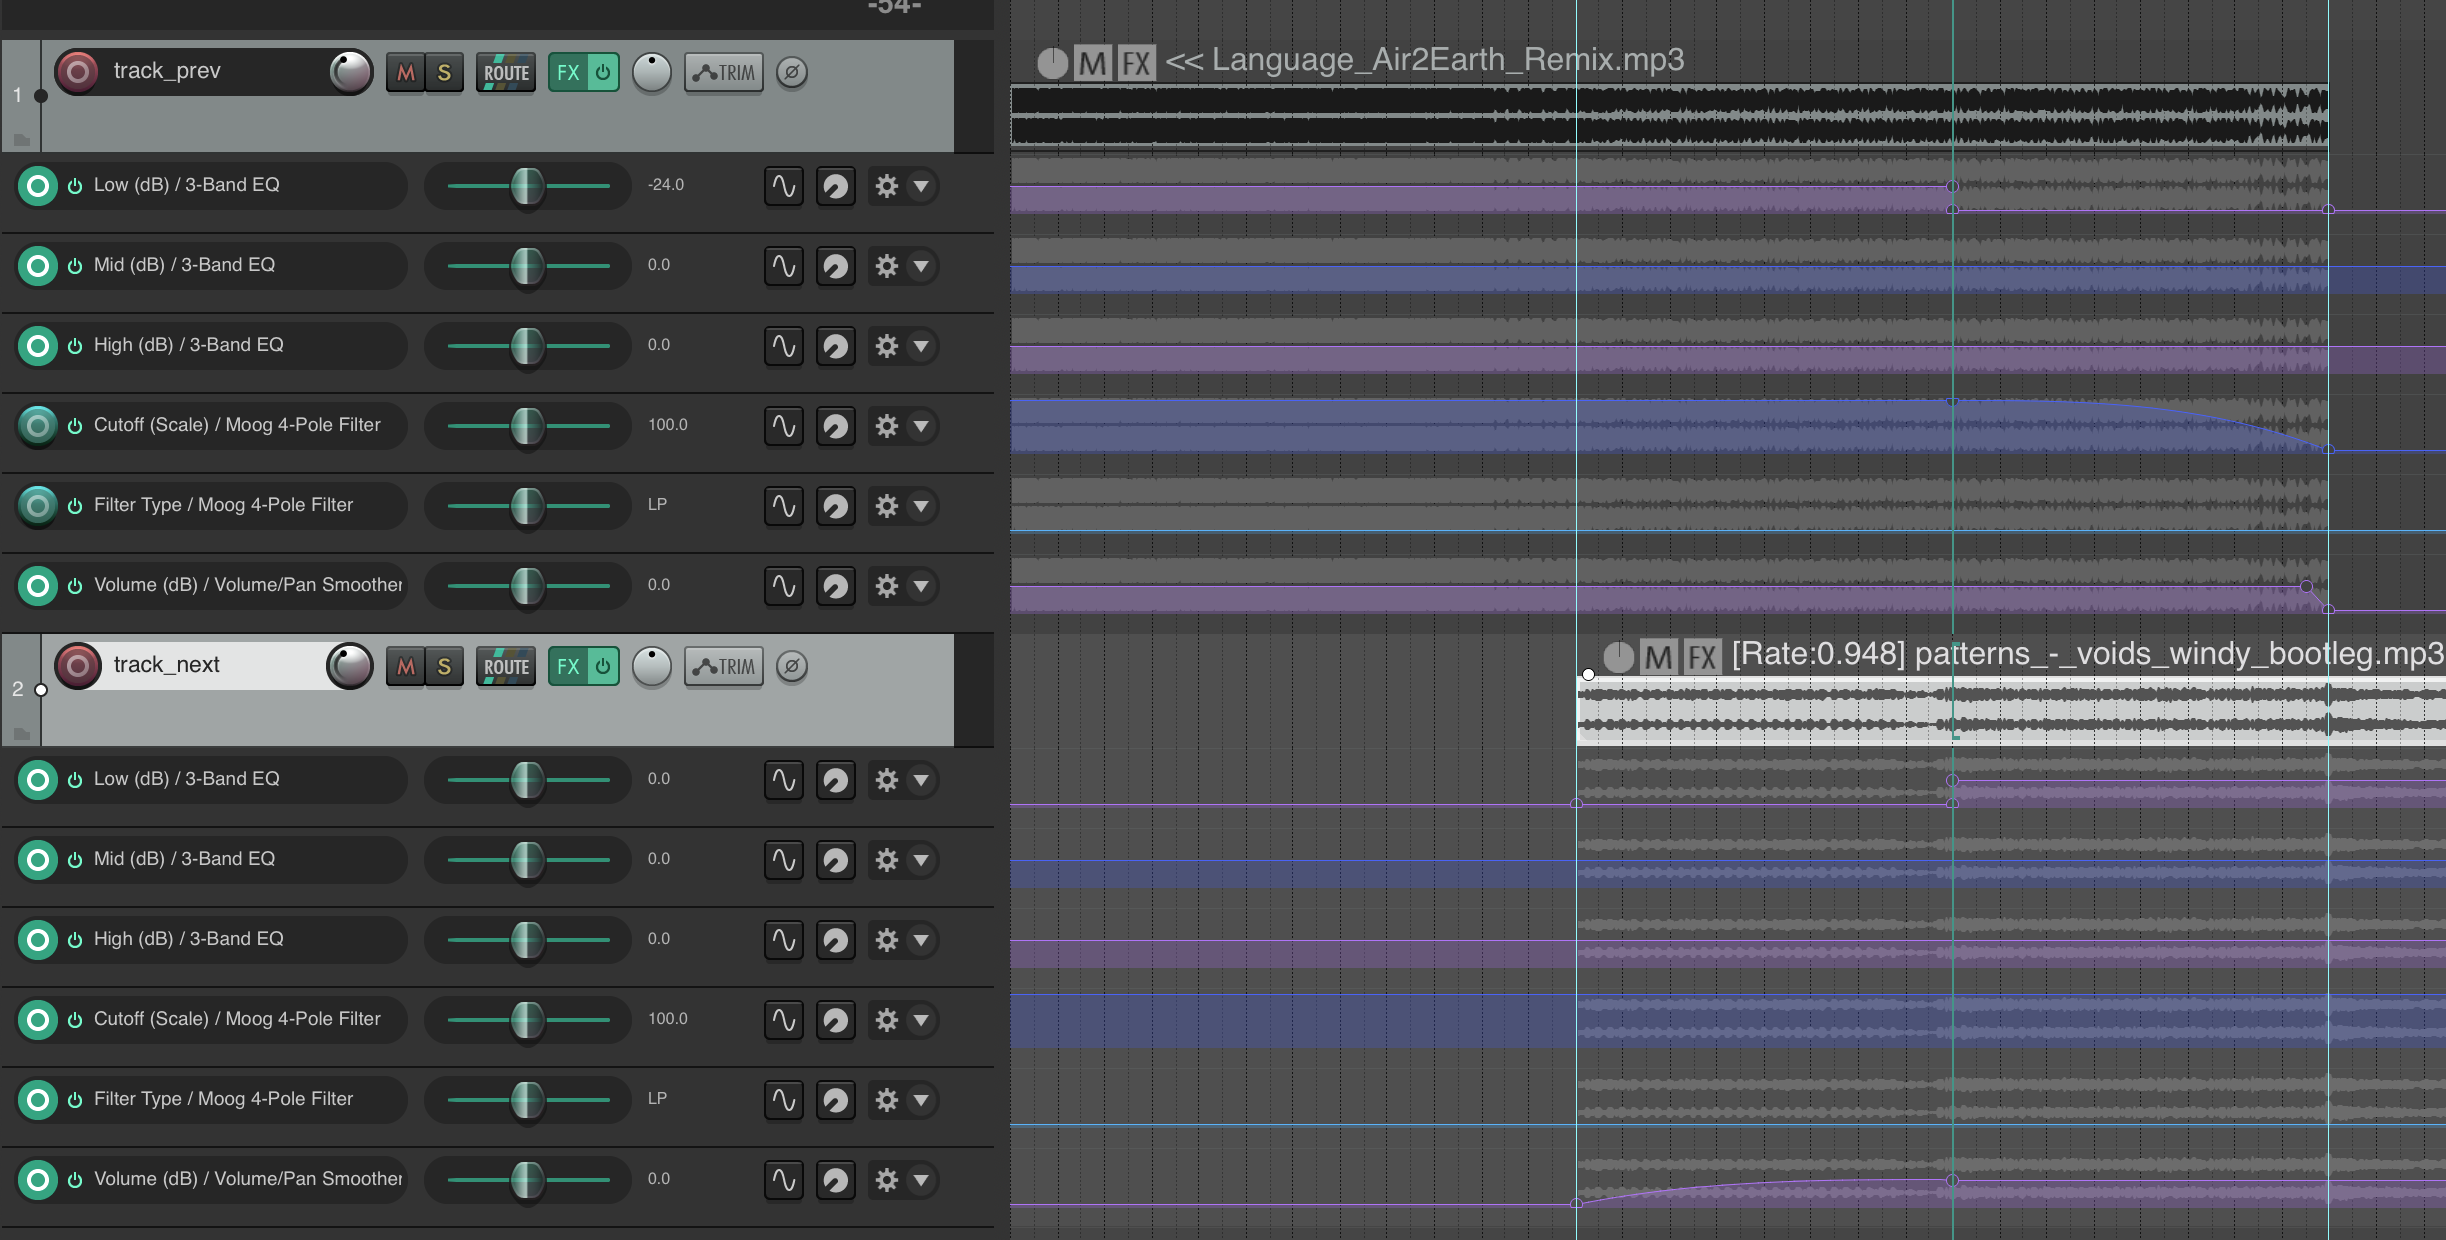Click Volume (dB) slider handle on track_next
2446x1240 pixels.
pyautogui.click(x=527, y=1180)
